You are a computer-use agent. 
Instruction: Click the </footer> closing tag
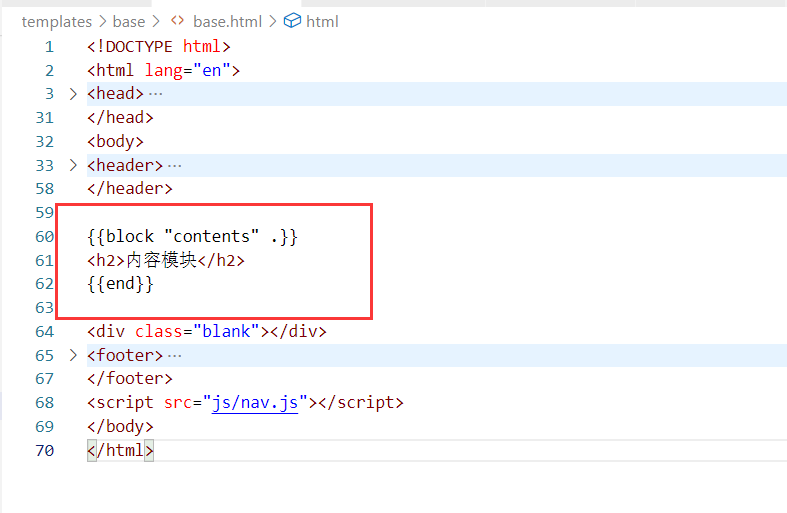tap(129, 378)
